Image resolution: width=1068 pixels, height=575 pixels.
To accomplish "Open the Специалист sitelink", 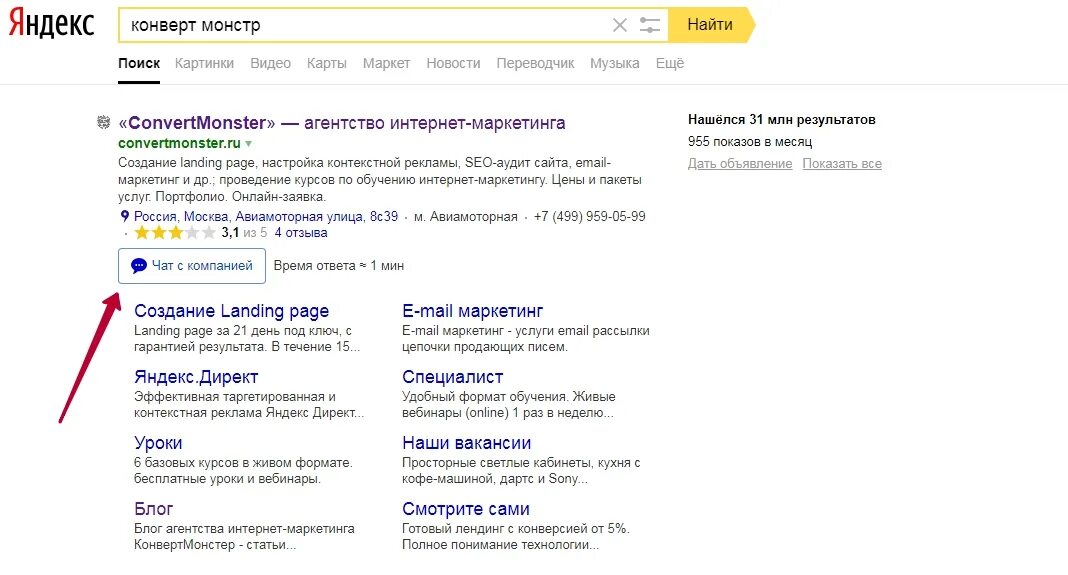I will (x=453, y=377).
